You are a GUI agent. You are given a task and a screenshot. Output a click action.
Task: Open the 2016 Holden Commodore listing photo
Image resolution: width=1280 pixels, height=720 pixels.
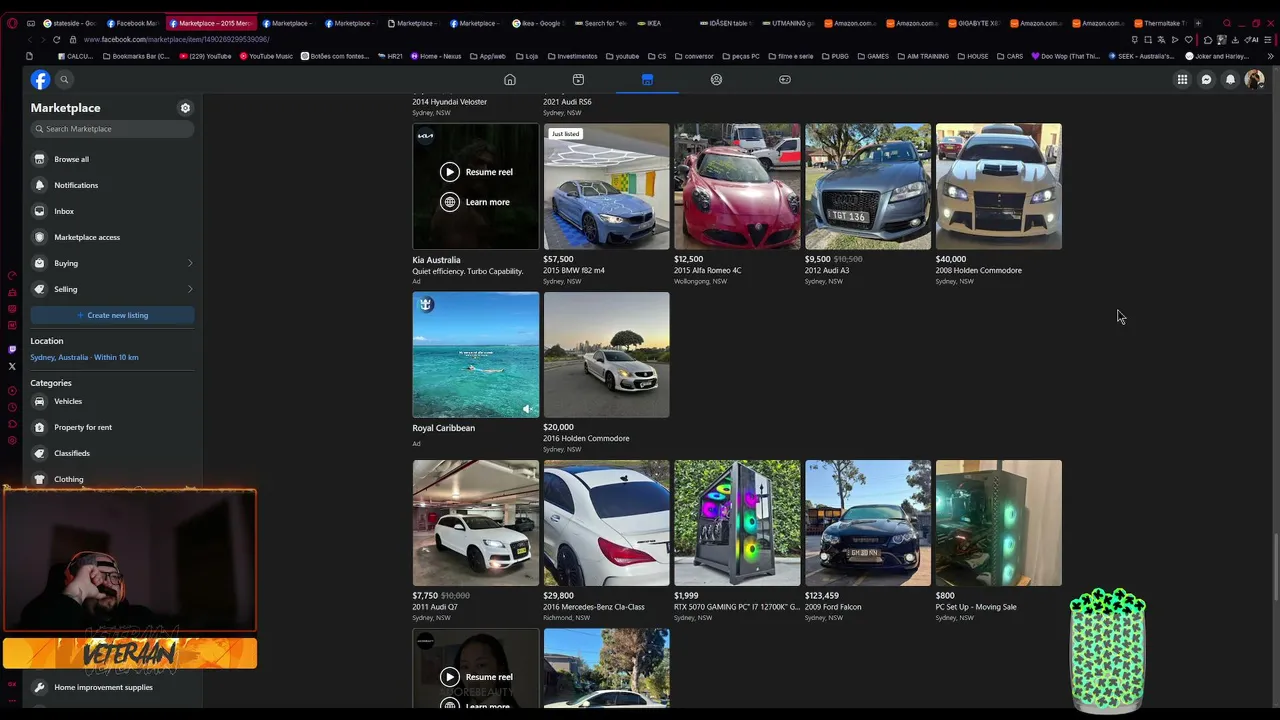606,355
